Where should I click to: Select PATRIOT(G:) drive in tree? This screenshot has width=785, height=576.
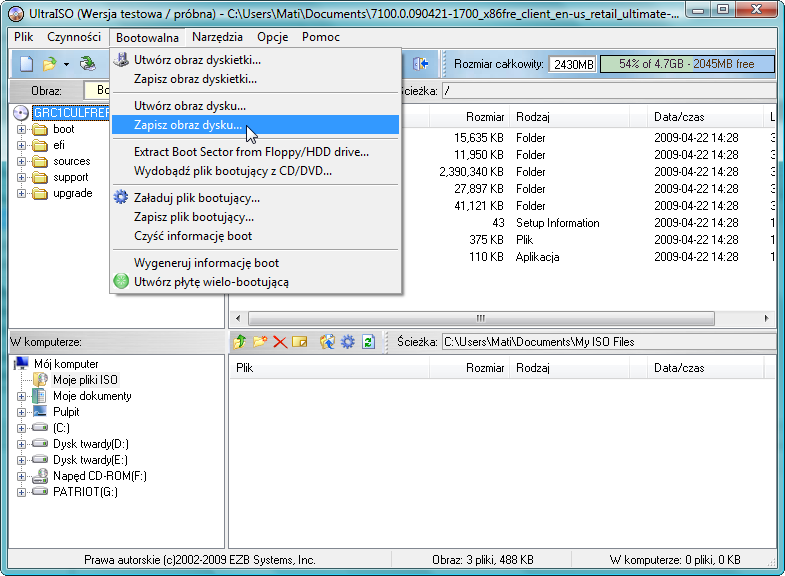coord(85,492)
